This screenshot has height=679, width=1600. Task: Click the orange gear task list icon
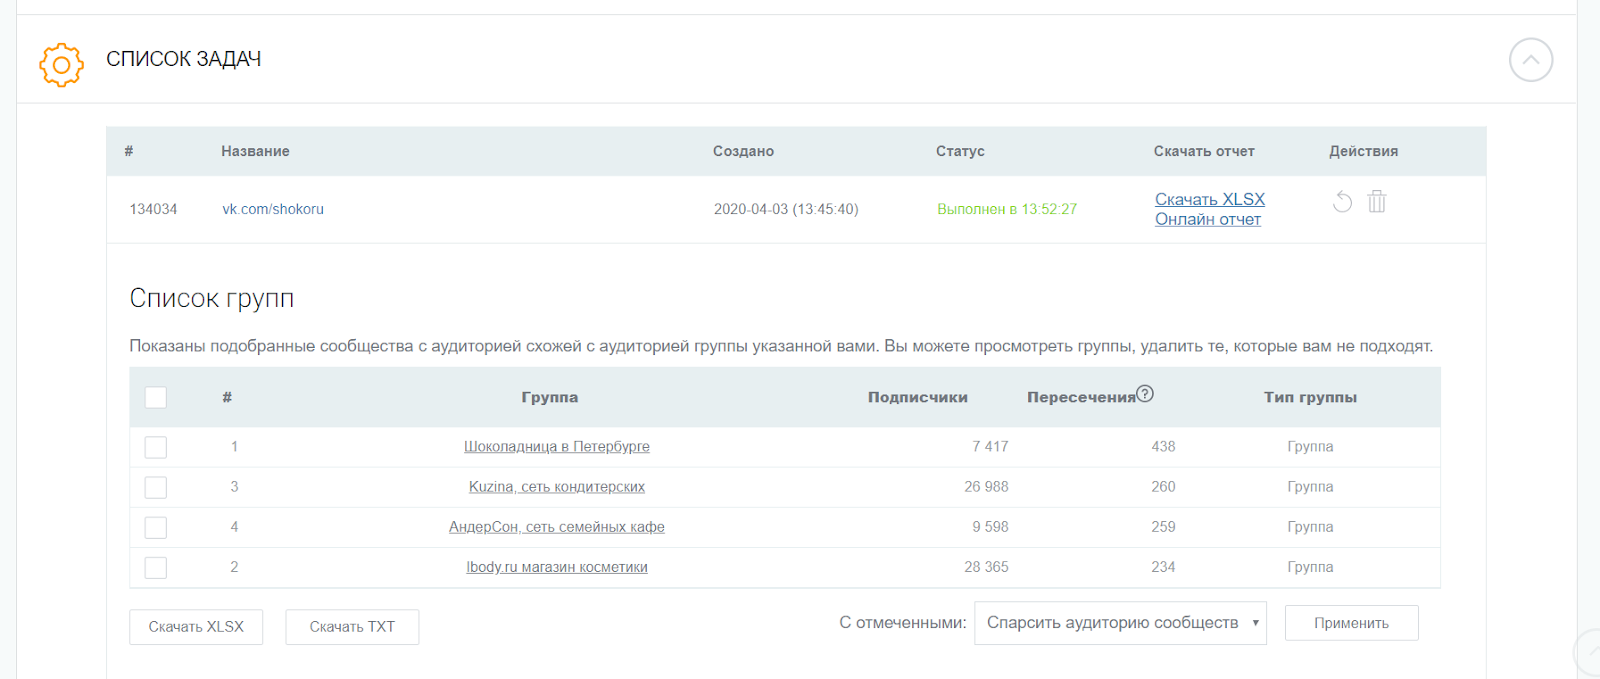61,65
